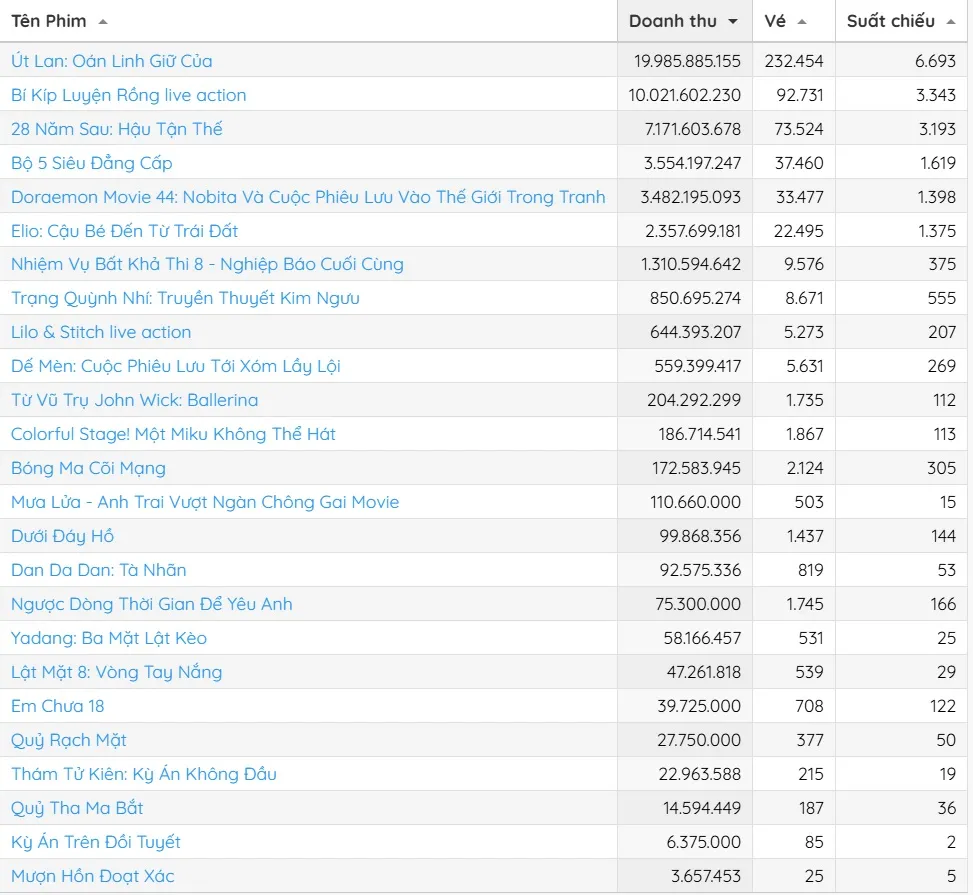Click the Suất chiếu column header text
This screenshot has width=973, height=895.
[x=890, y=21]
